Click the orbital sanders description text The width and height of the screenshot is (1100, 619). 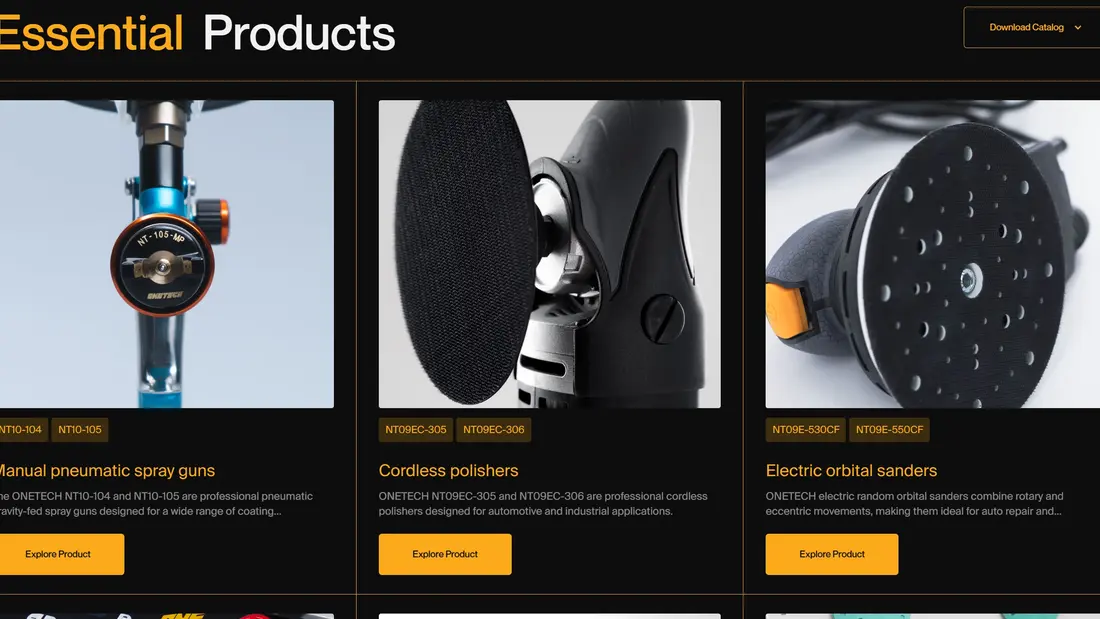[x=914, y=503]
